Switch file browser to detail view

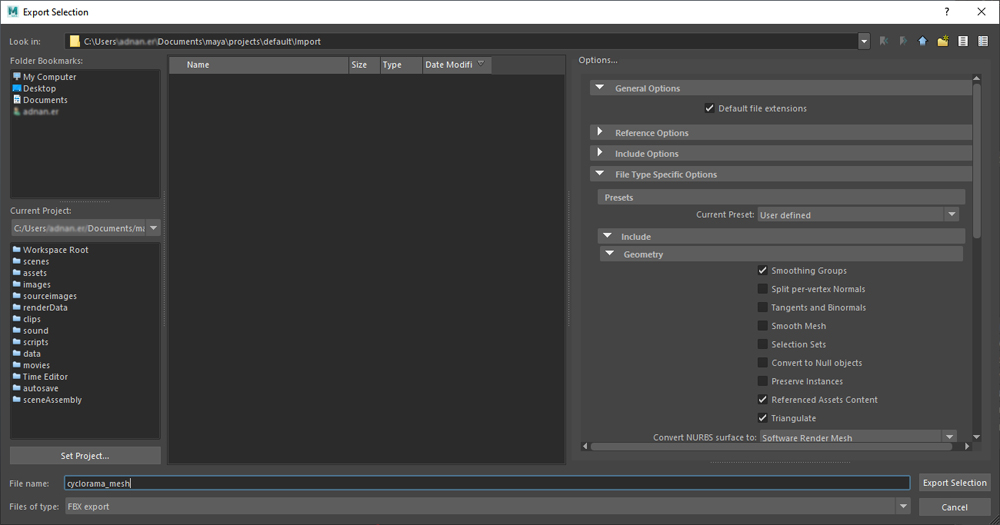(983, 41)
